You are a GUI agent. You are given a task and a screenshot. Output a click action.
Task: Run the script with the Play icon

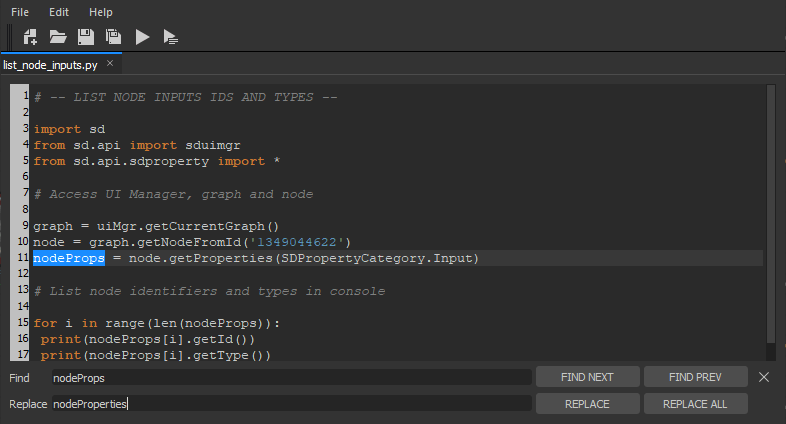(142, 37)
